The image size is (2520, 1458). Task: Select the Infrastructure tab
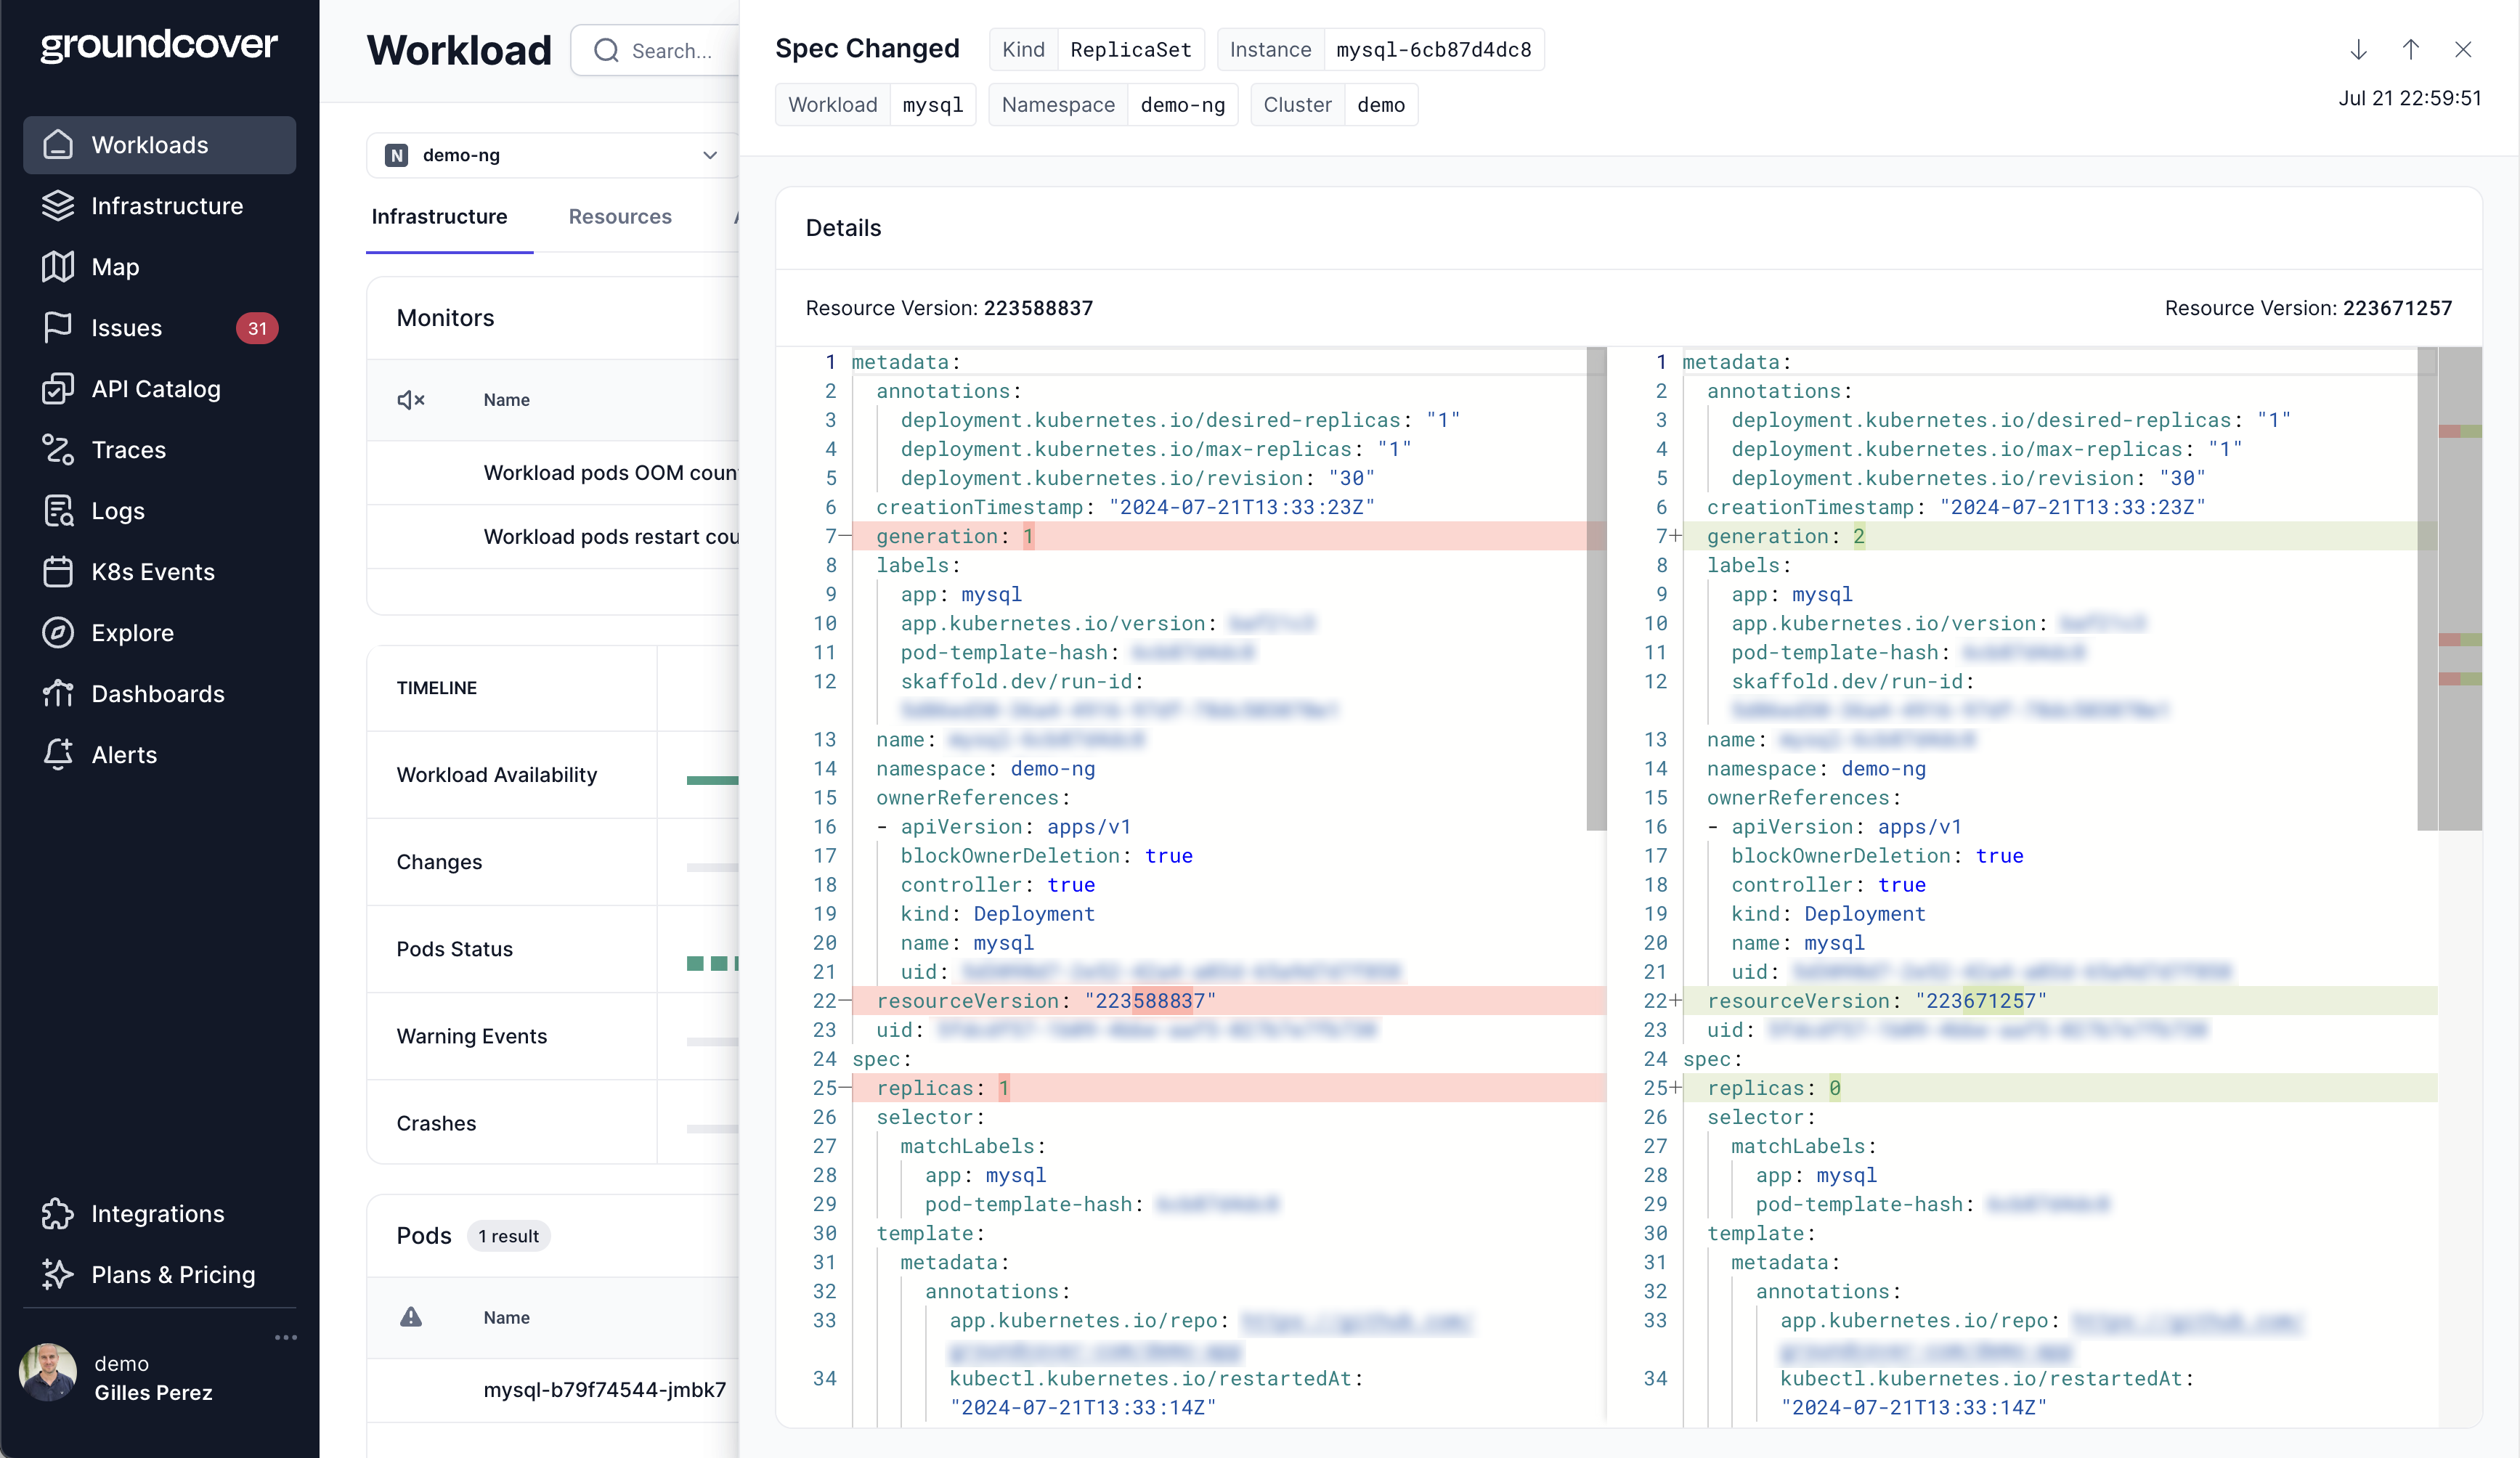[x=439, y=217]
